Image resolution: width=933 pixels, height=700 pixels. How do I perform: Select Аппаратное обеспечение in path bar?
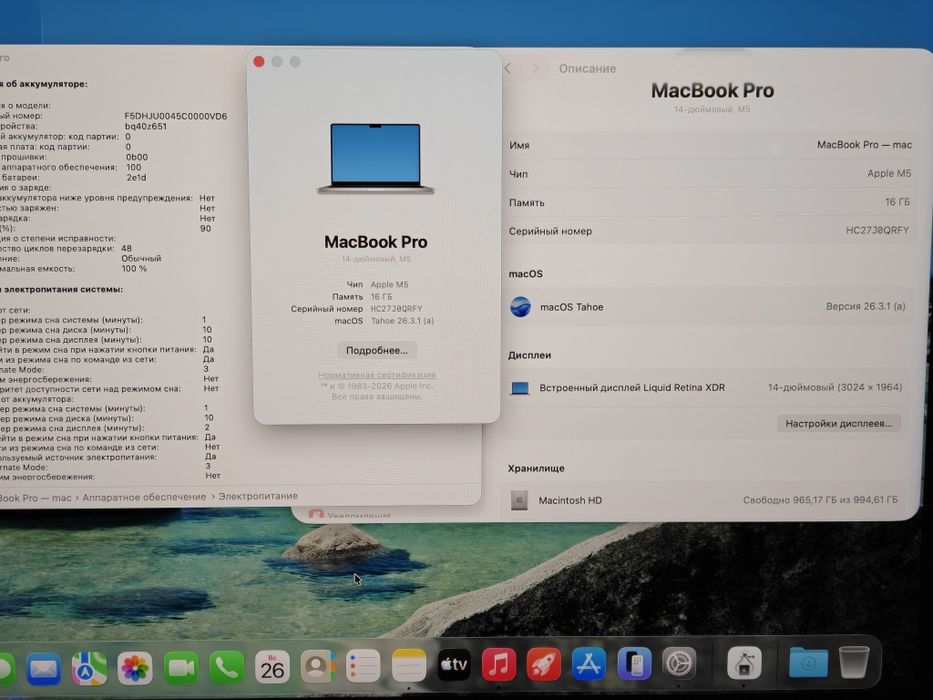click(x=144, y=497)
